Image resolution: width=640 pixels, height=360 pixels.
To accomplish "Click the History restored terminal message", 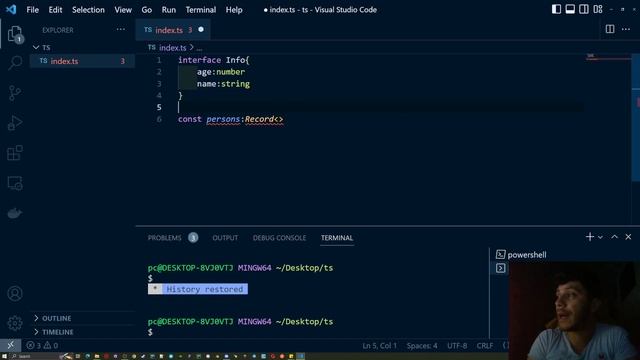I will 198,289.
